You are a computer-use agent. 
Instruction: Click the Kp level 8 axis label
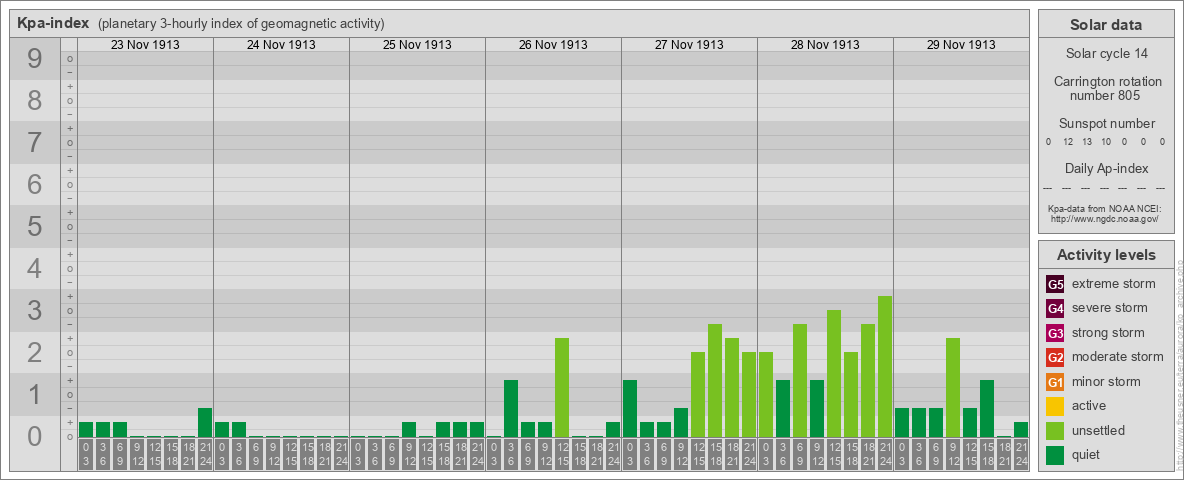[x=35, y=100]
